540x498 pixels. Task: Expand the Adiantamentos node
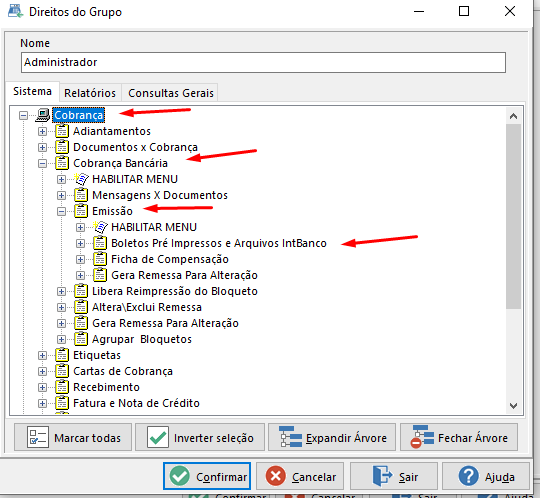[x=42, y=132]
